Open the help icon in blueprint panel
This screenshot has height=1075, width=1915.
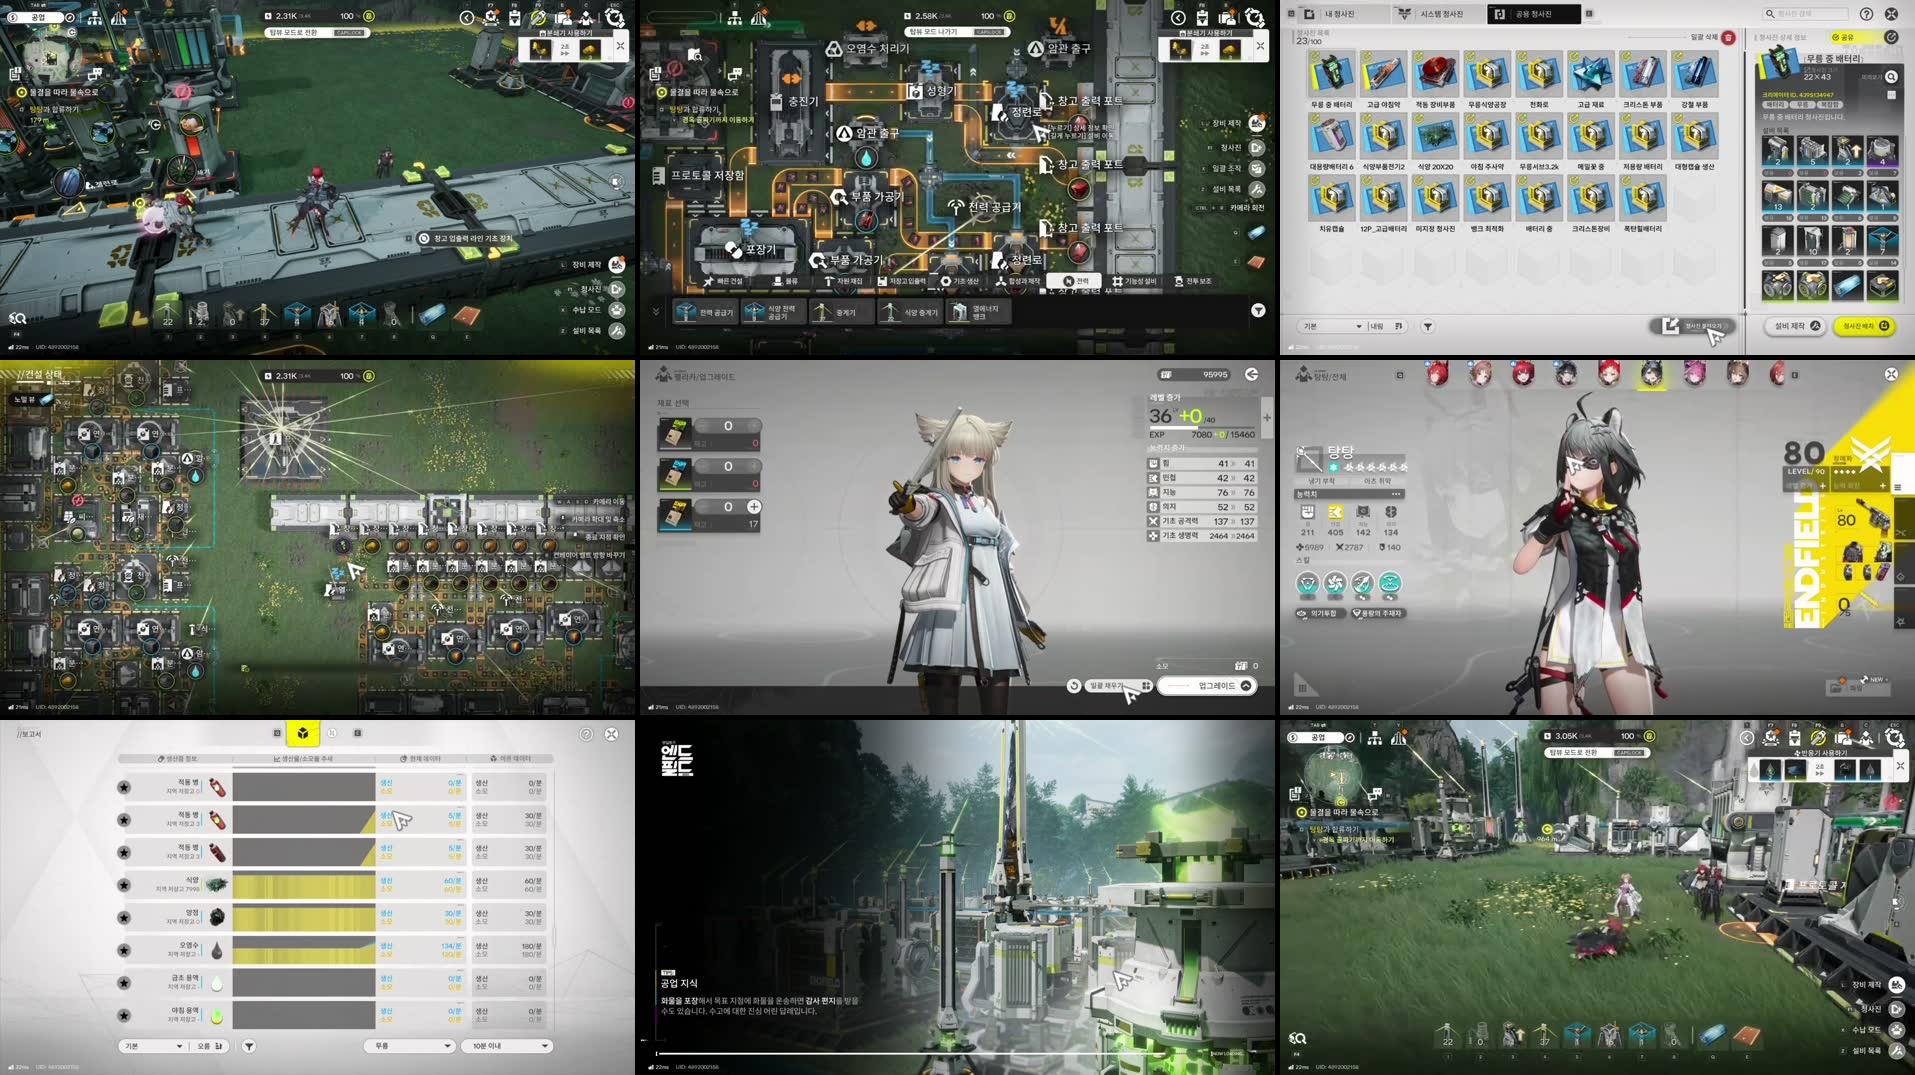tap(1866, 14)
